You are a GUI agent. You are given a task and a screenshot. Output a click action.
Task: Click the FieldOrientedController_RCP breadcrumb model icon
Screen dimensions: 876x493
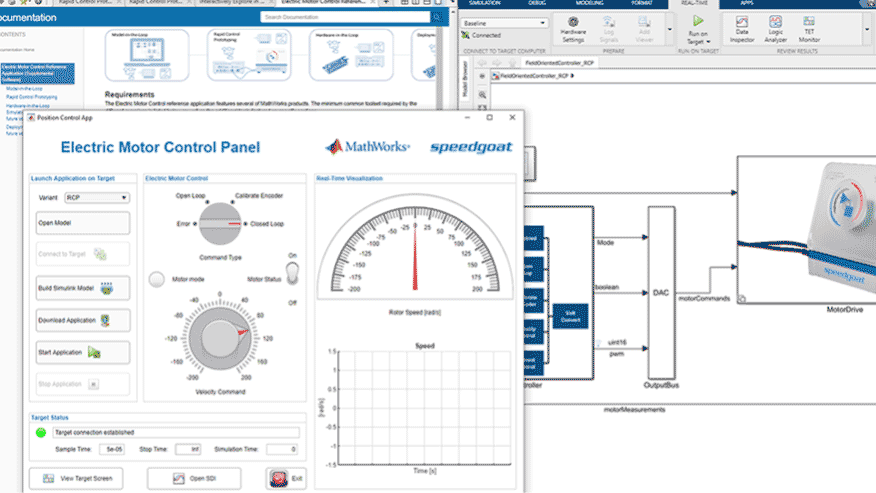click(496, 76)
